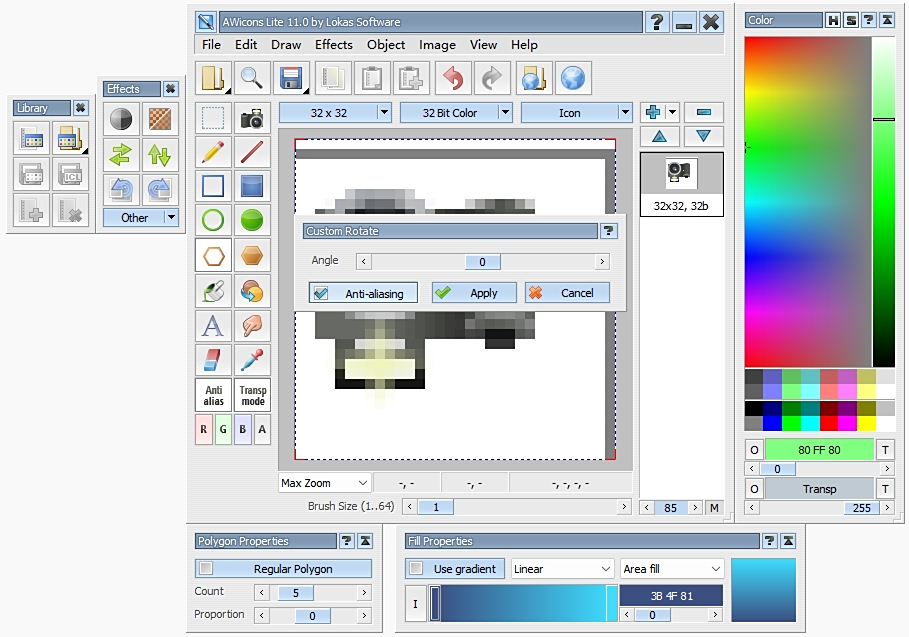Activate the rectangular Selection tool
The height and width of the screenshot is (637, 909).
[213, 118]
